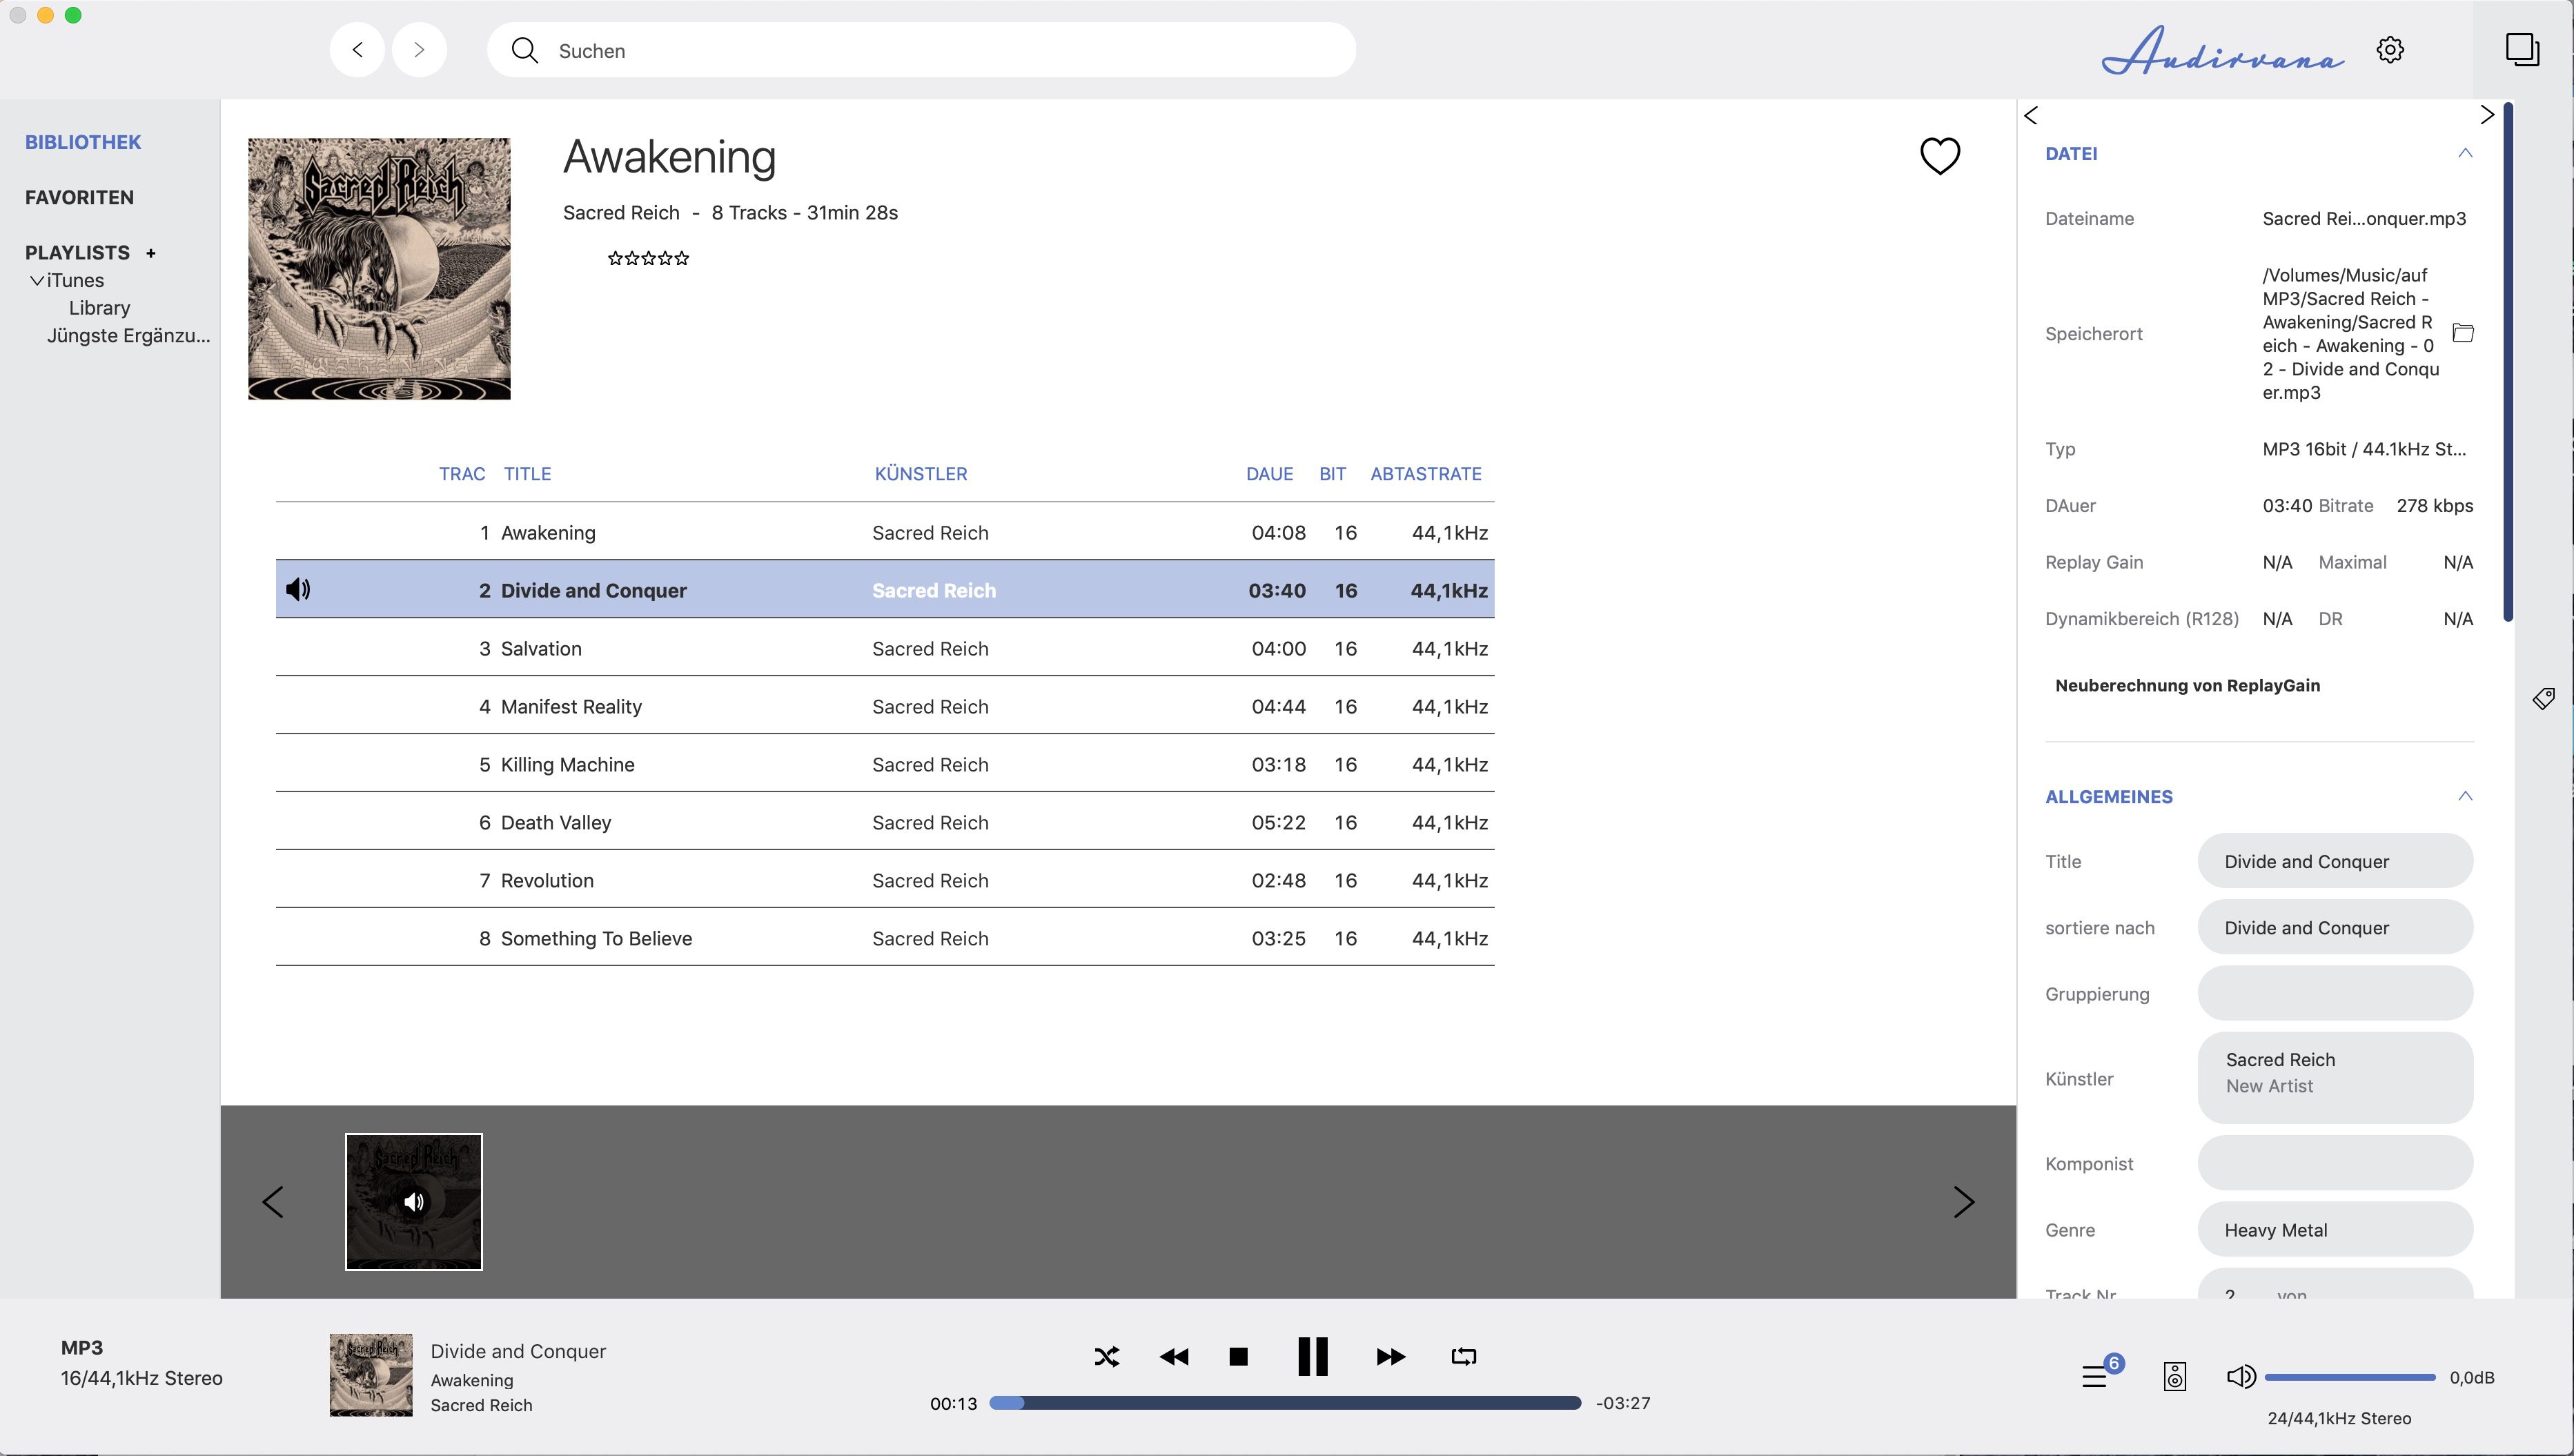This screenshot has height=1456, width=2574.
Task: Collapse the DATEI section
Action: 2465,153
